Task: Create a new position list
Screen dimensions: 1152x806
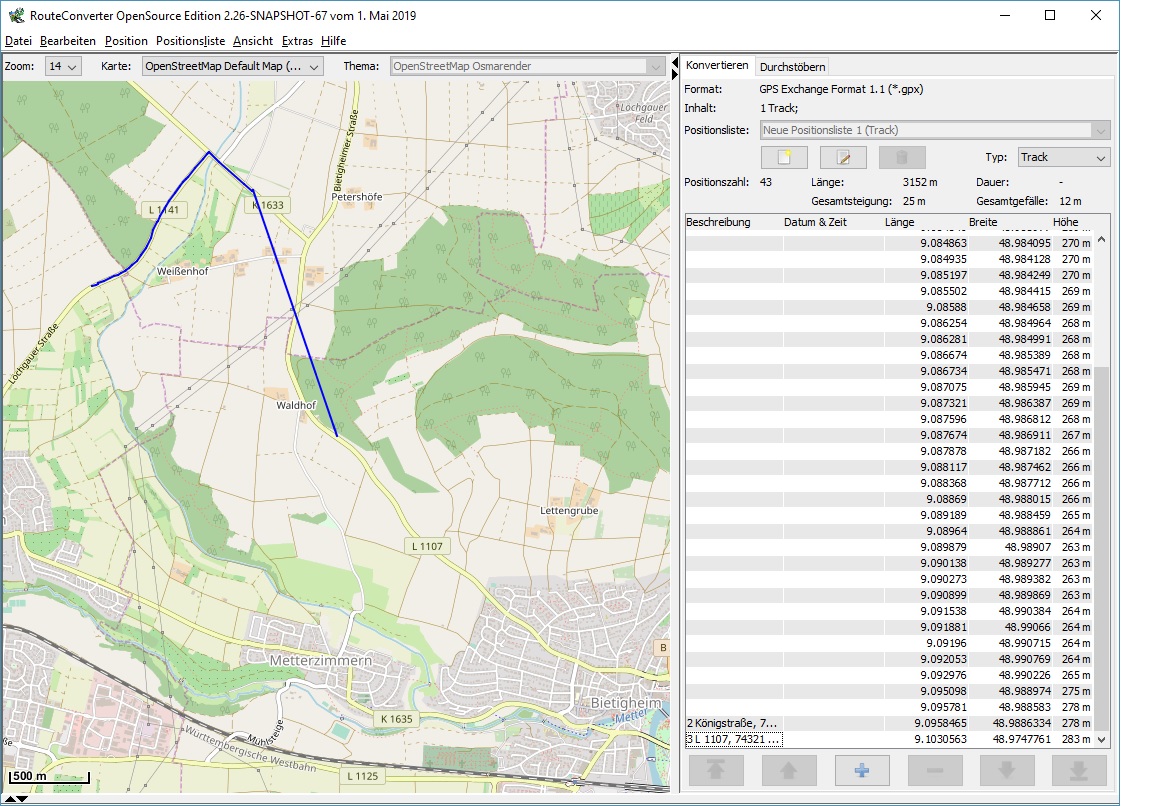Action: click(x=784, y=157)
